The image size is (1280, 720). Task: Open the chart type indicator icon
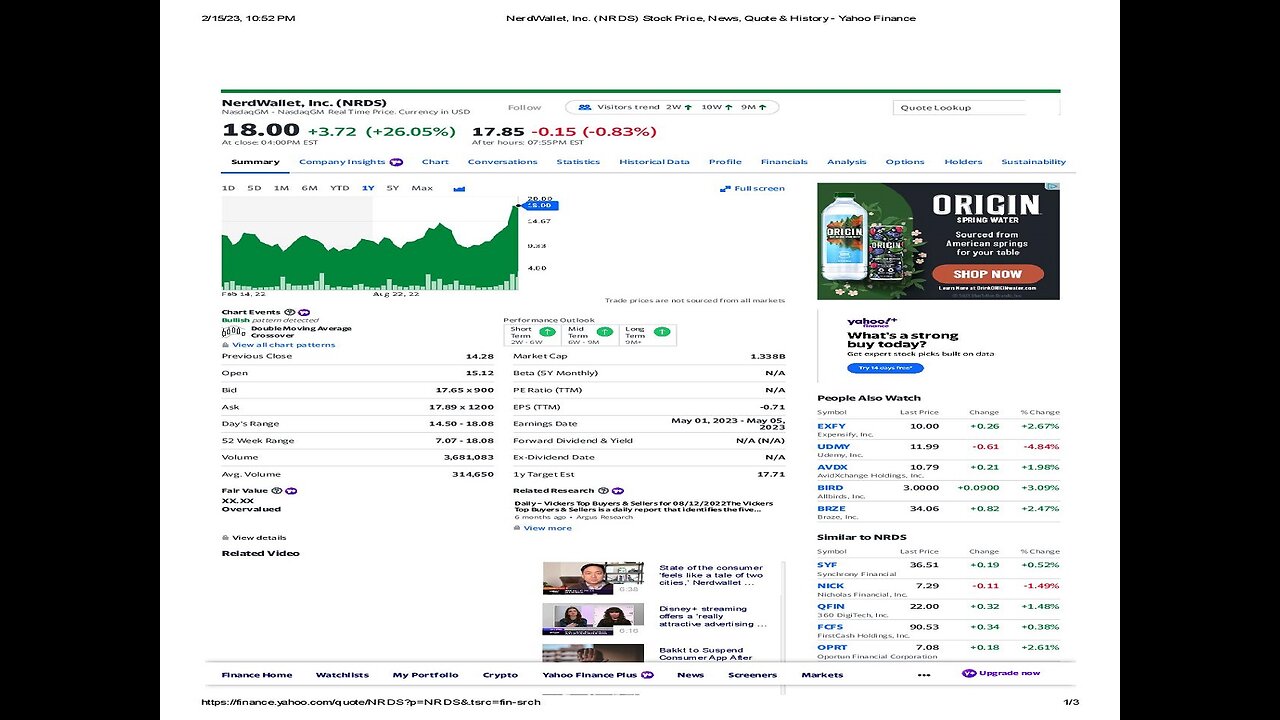pyautogui.click(x=459, y=188)
